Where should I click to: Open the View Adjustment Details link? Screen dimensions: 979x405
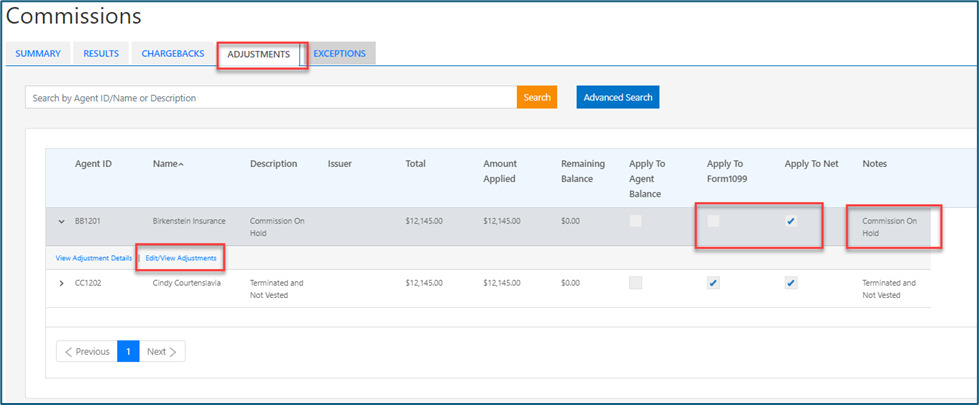coord(94,258)
